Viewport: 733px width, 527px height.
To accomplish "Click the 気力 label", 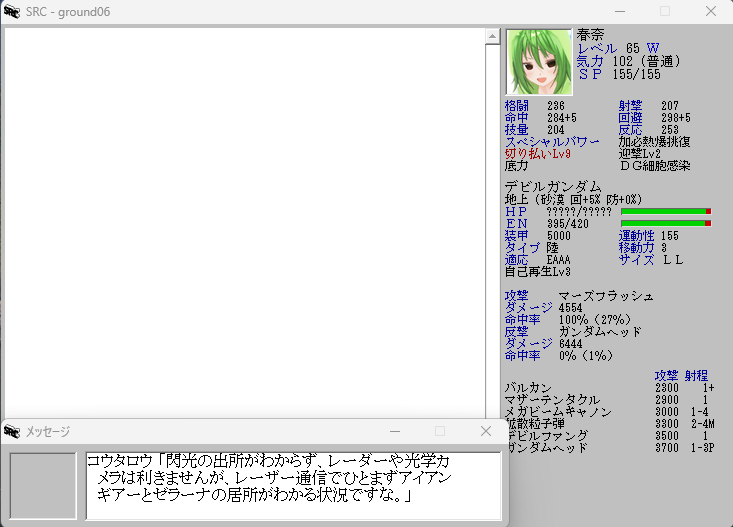I will 590,61.
